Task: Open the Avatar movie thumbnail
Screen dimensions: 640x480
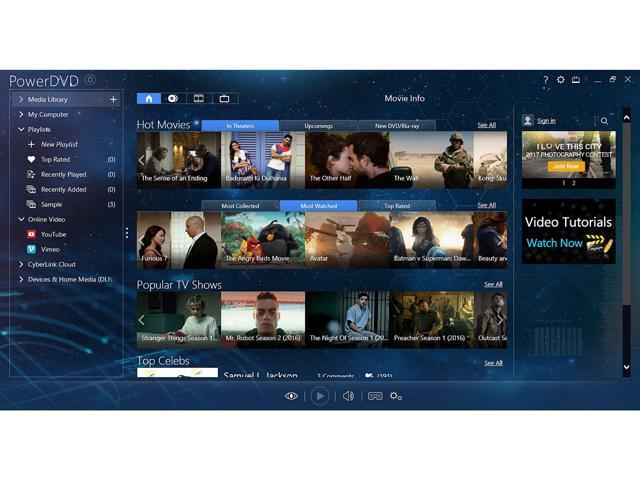Action: point(347,240)
